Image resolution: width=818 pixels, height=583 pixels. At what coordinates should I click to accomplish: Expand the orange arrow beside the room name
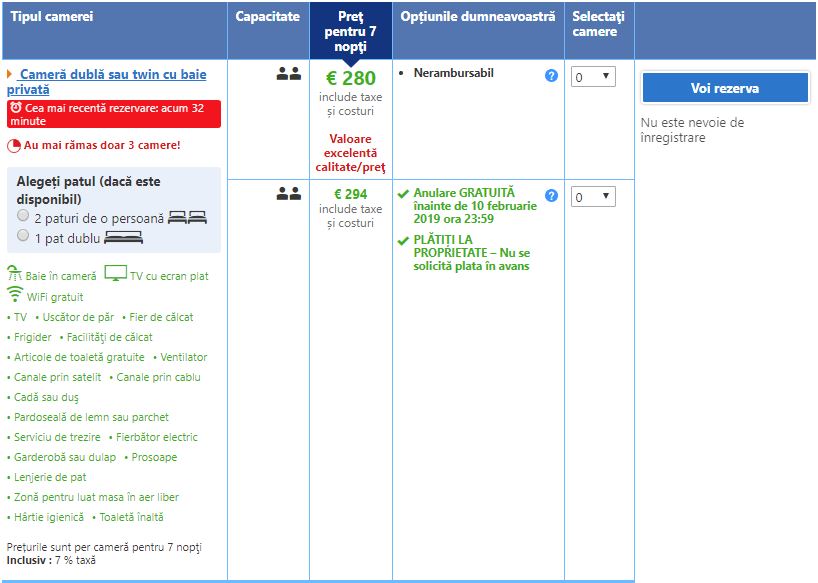10,75
